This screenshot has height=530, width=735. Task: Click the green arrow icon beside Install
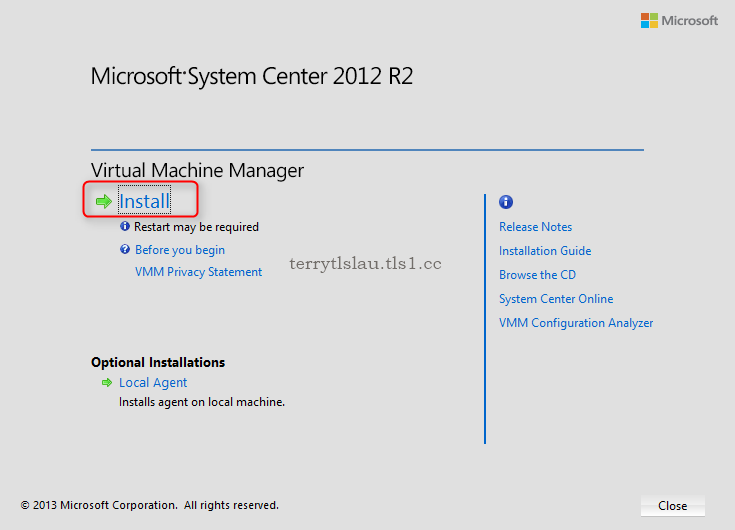[104, 202]
